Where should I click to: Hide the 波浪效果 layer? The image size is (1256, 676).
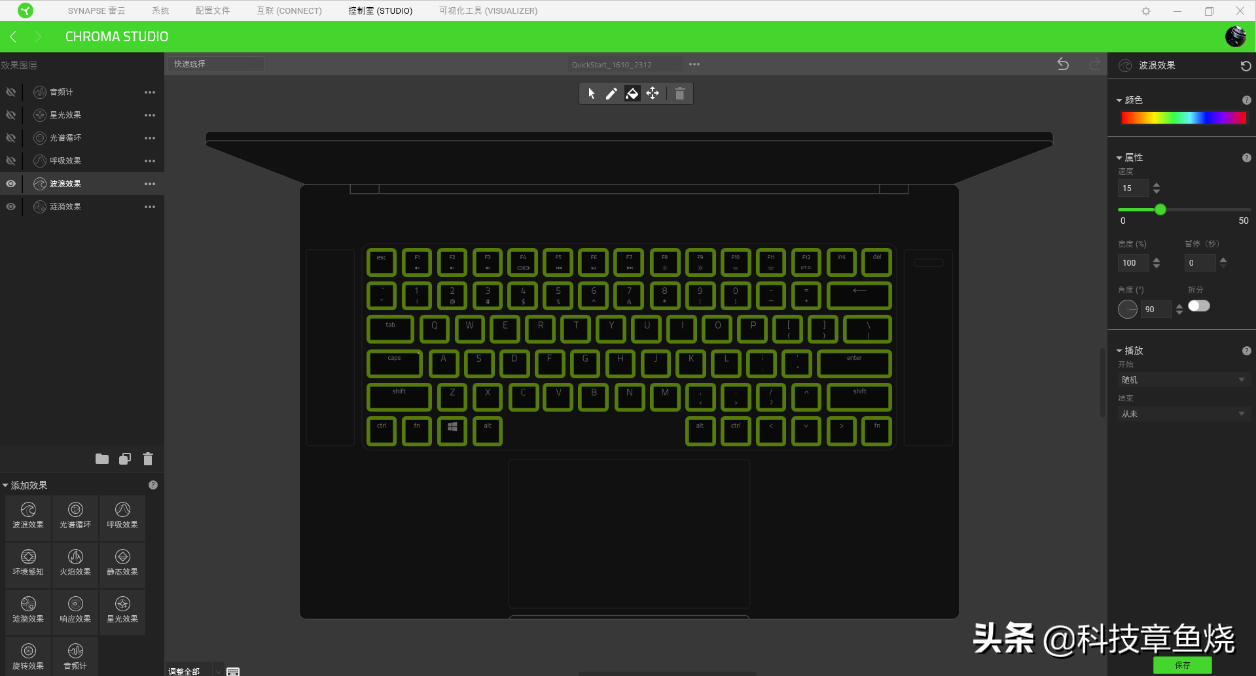pyautogui.click(x=11, y=184)
